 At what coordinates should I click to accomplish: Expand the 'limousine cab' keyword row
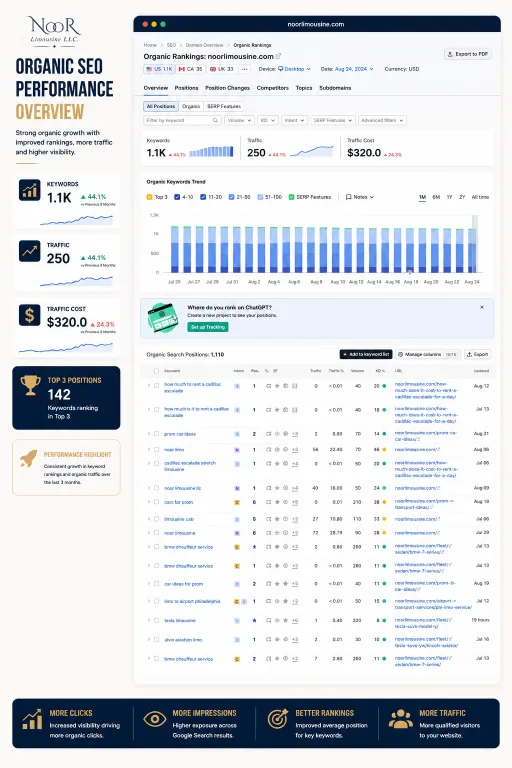pos(149,519)
